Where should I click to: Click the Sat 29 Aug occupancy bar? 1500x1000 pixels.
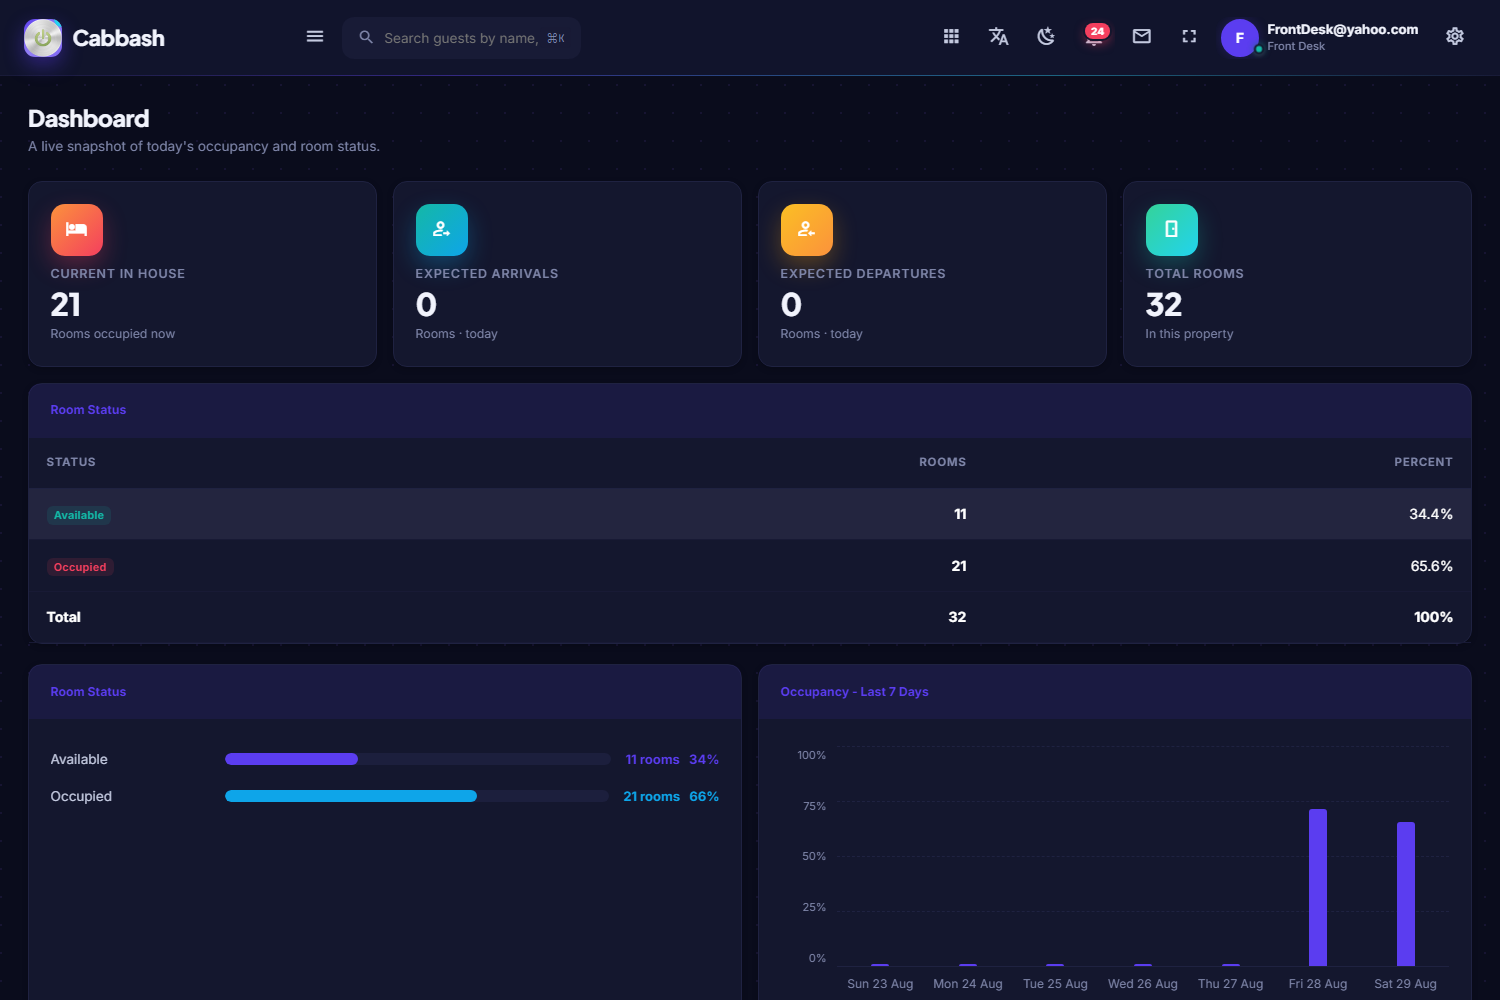pyautogui.click(x=1406, y=893)
